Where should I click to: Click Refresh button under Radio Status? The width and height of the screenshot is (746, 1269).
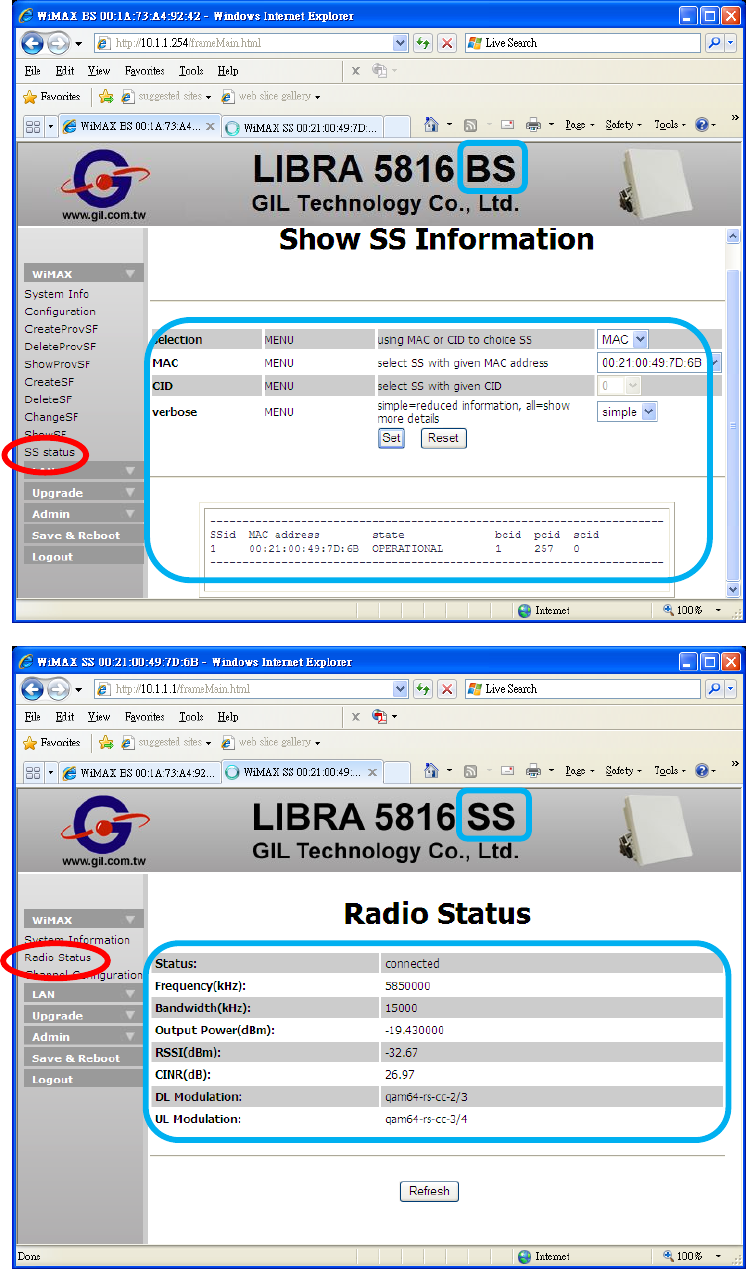(x=429, y=1191)
